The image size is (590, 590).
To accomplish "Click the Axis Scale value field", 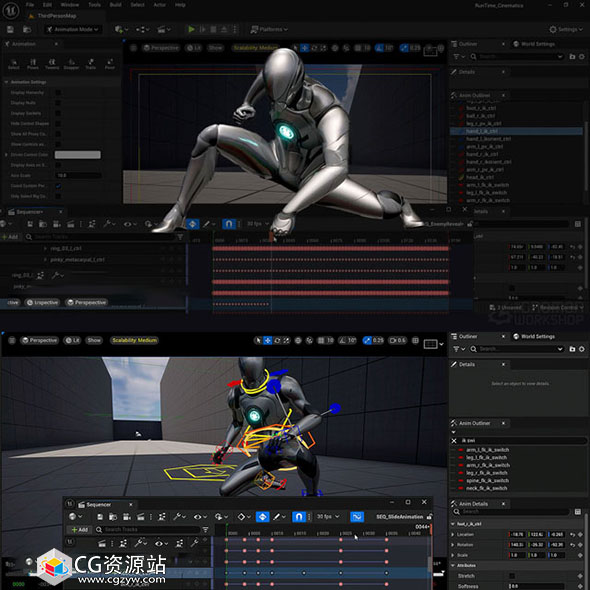I will [78, 175].
